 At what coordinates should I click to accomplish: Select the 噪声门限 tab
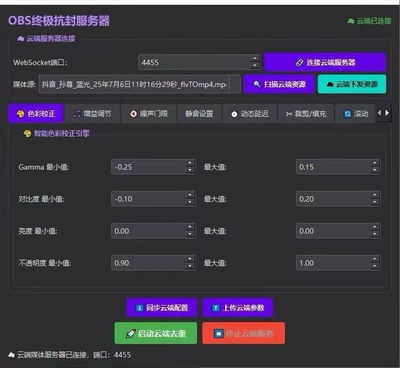(x=149, y=114)
